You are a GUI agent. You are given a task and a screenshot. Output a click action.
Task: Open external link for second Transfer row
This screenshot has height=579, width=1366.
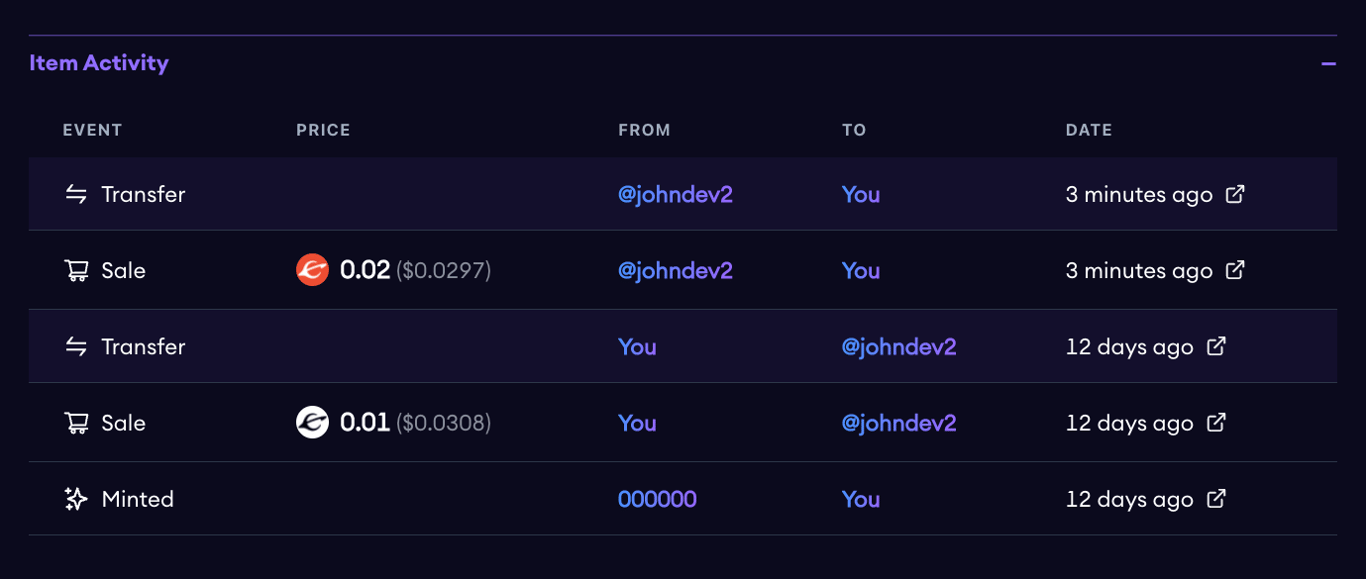[1216, 346]
